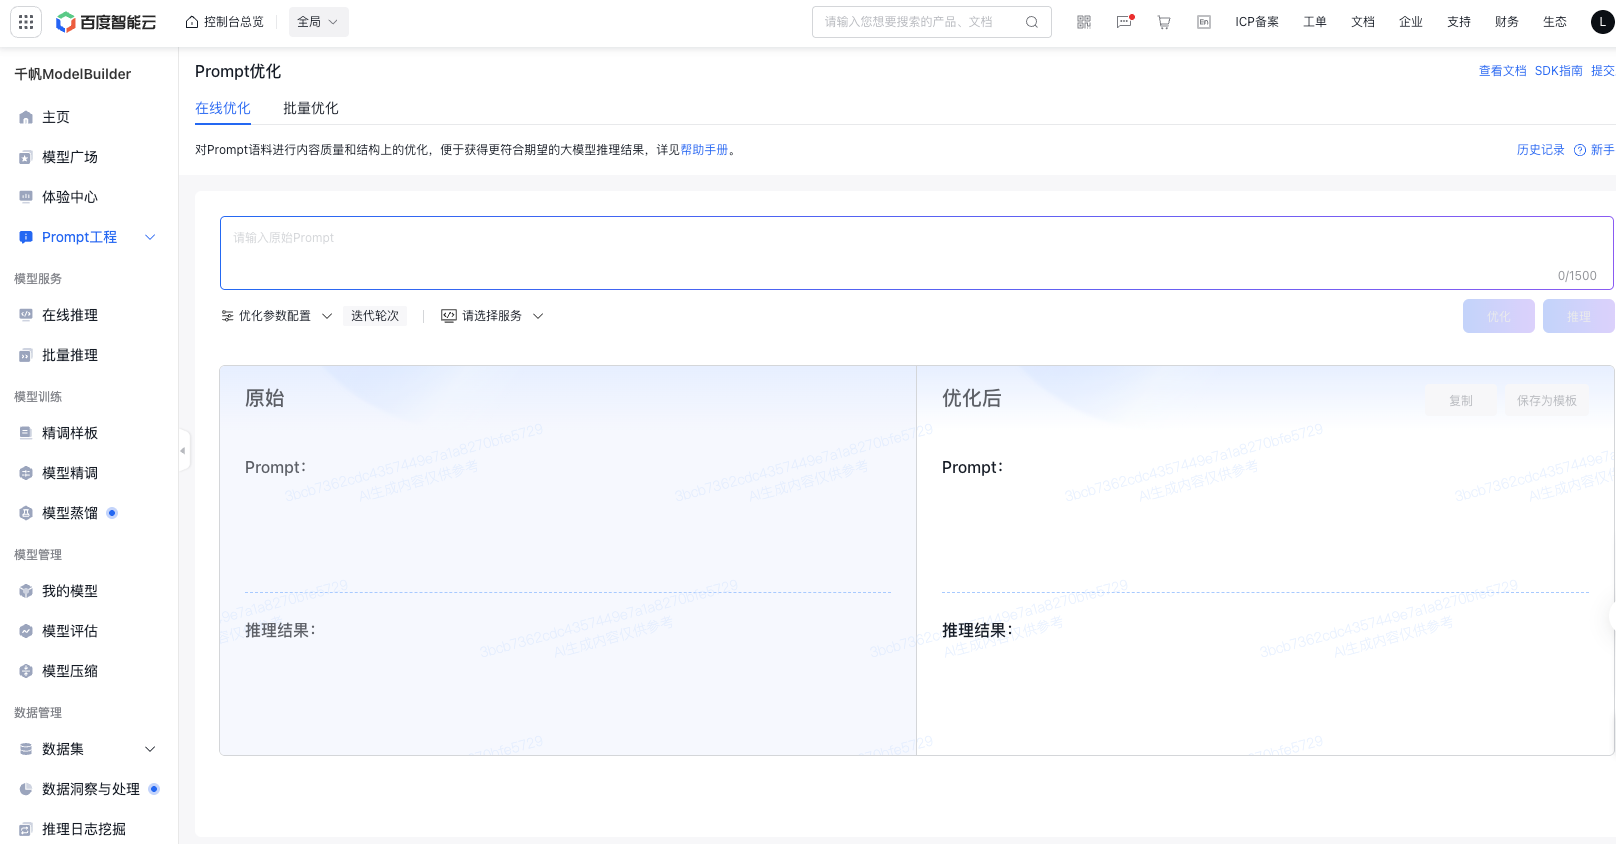
Task: Expand the 数据集 chevron
Action: (151, 749)
